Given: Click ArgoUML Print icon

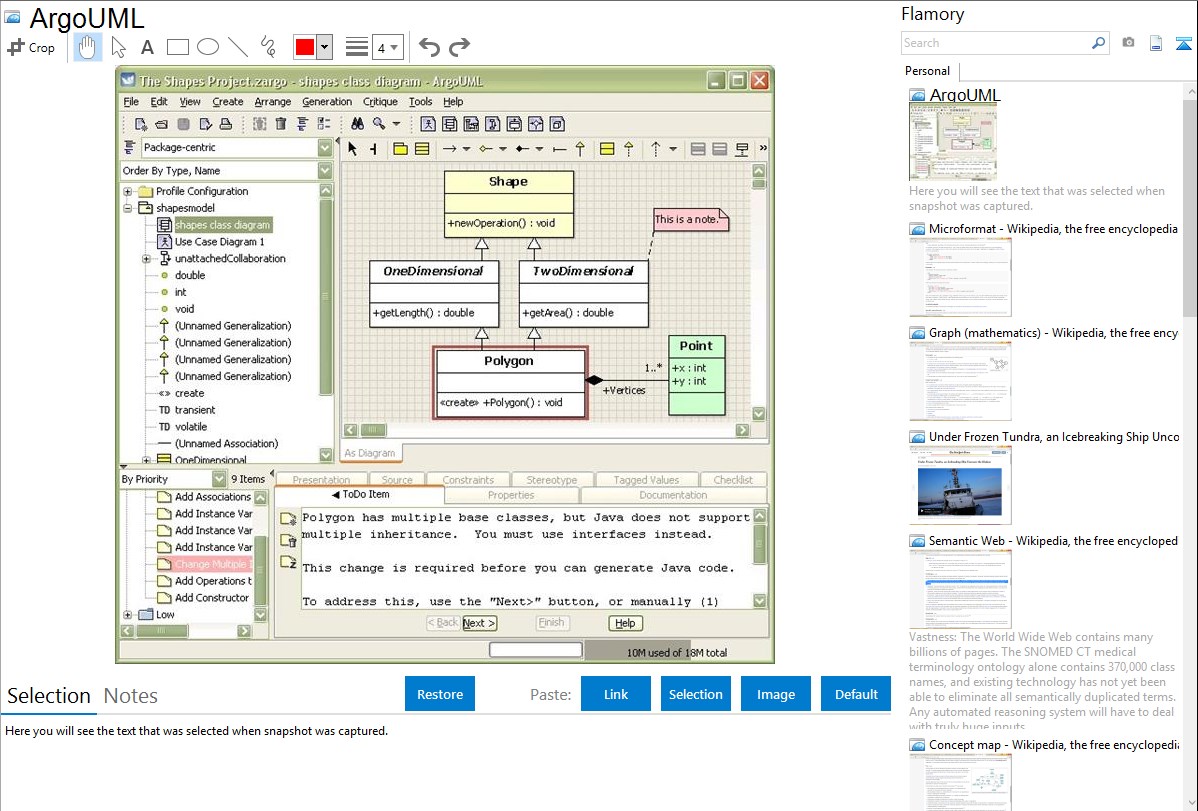Looking at the screenshot, I should pyautogui.click(x=226, y=124).
